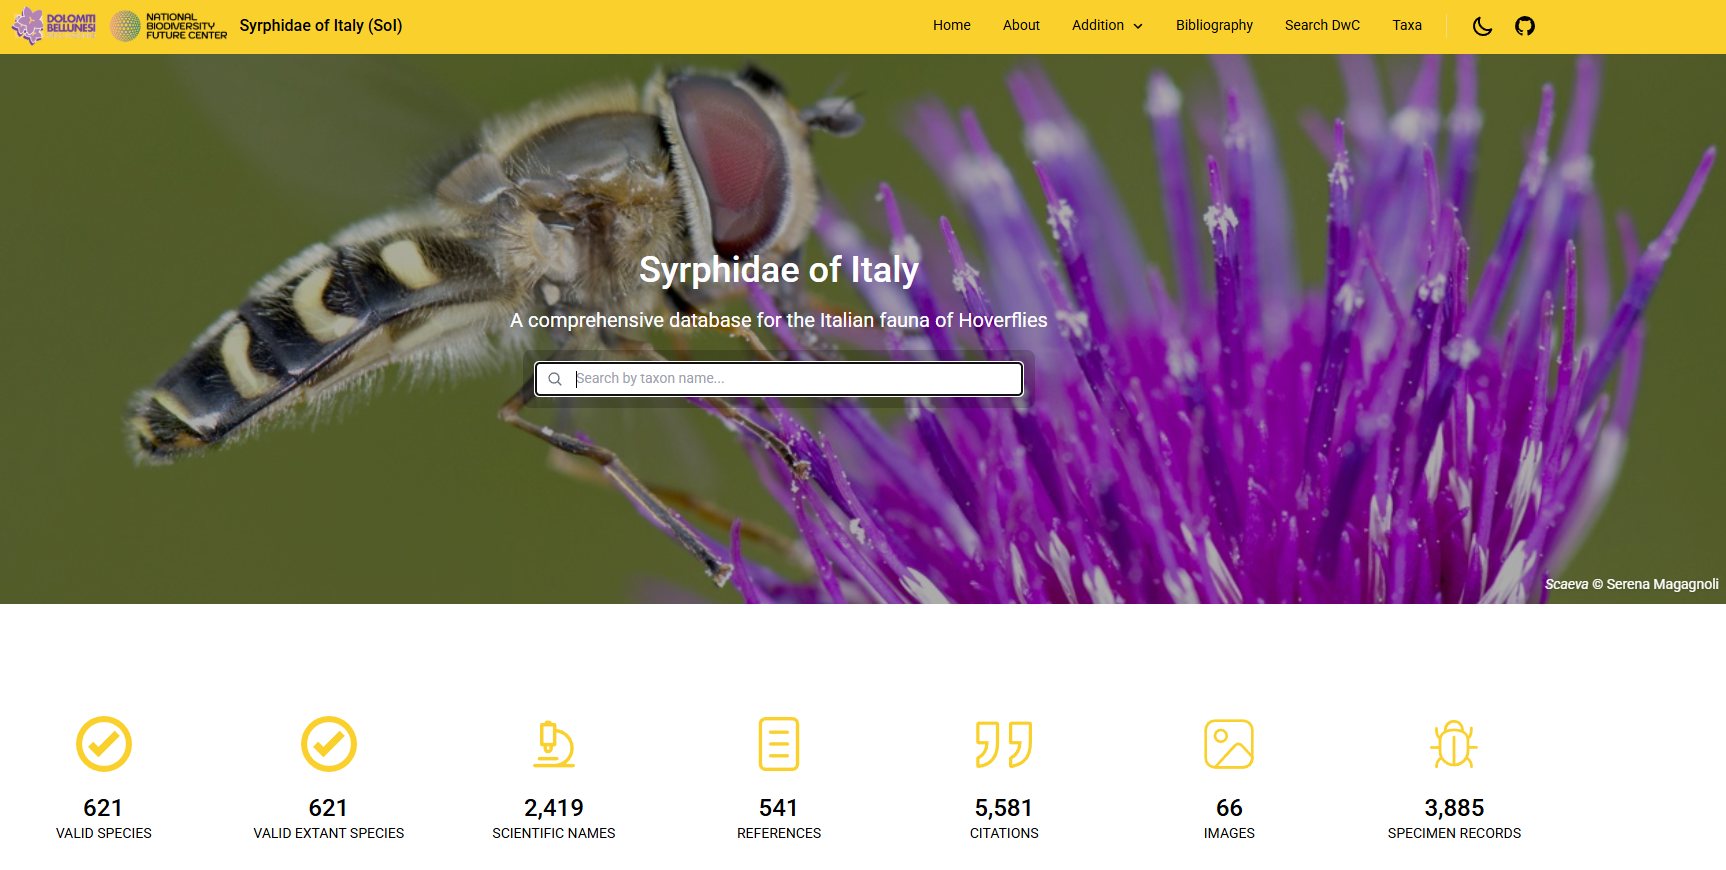Open the About page
Screen dimensions: 1726x870
[1021, 26]
